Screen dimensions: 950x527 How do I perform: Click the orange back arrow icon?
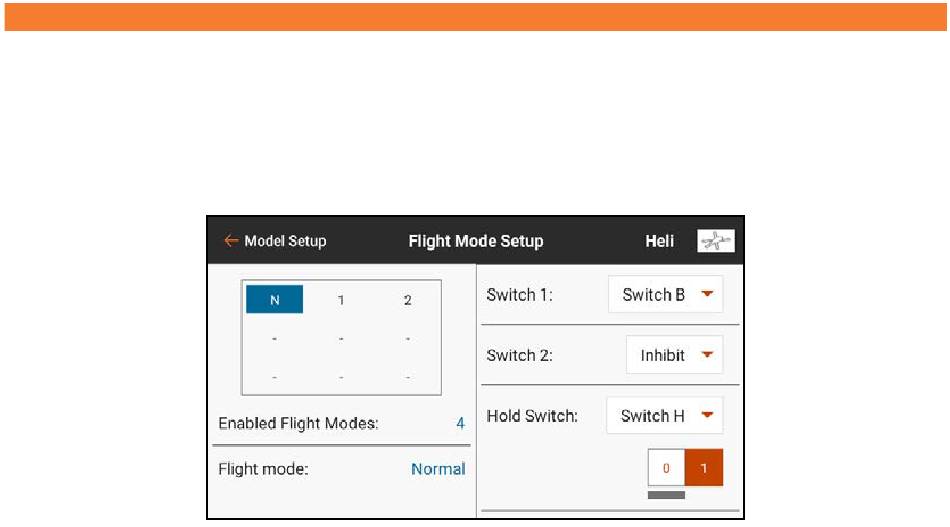point(231,241)
